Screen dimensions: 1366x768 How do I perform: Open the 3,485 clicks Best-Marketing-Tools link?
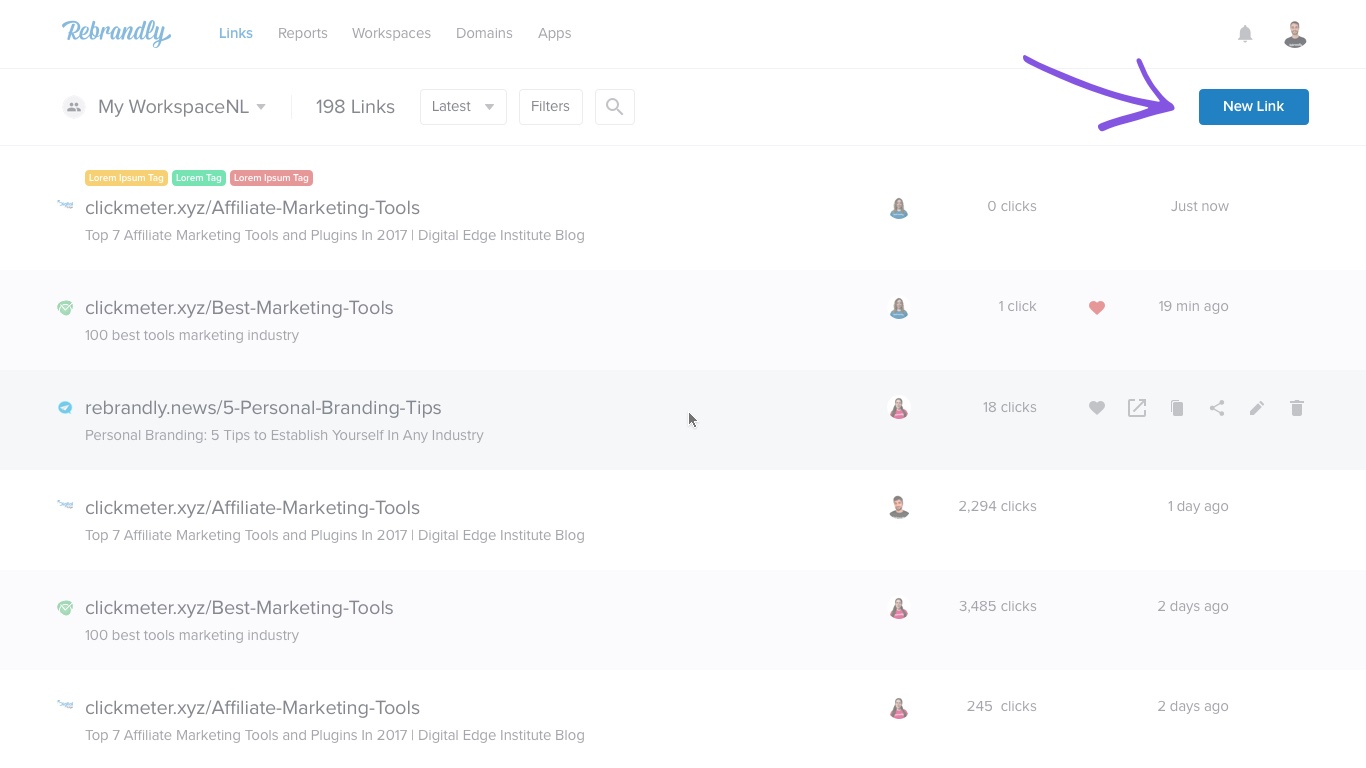point(239,608)
